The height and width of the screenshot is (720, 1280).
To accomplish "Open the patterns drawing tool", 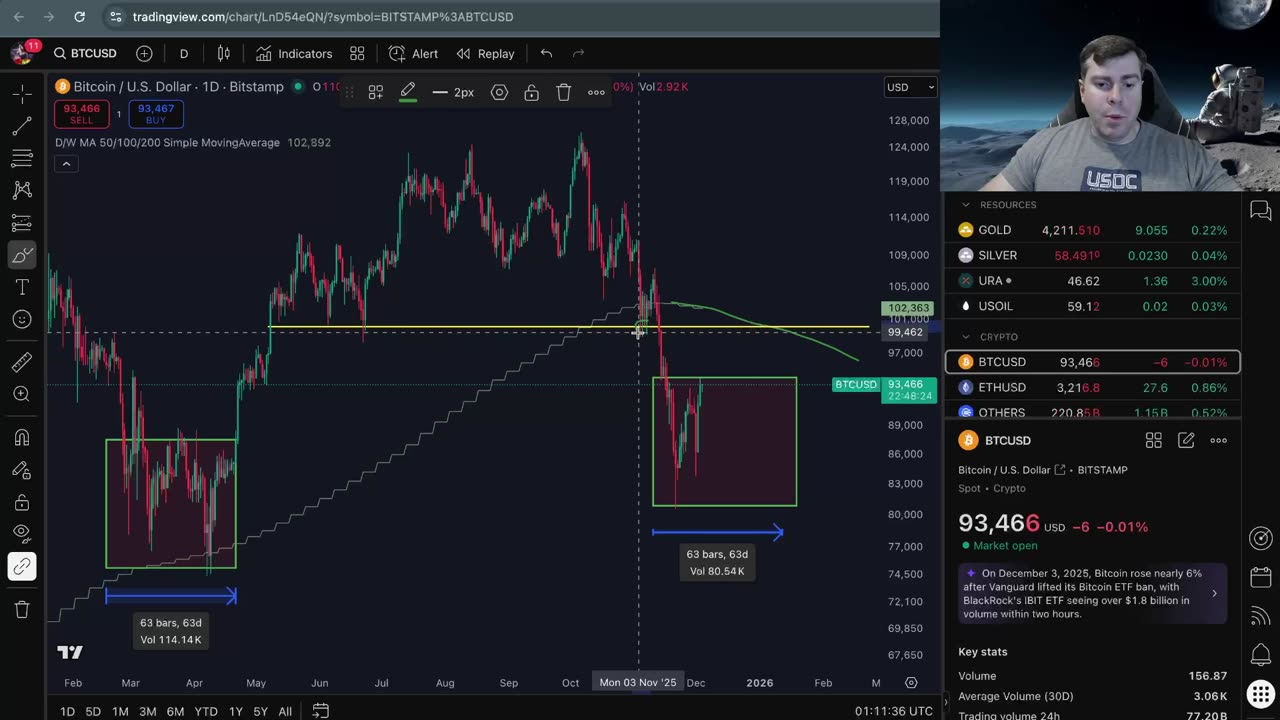I will click(21, 190).
